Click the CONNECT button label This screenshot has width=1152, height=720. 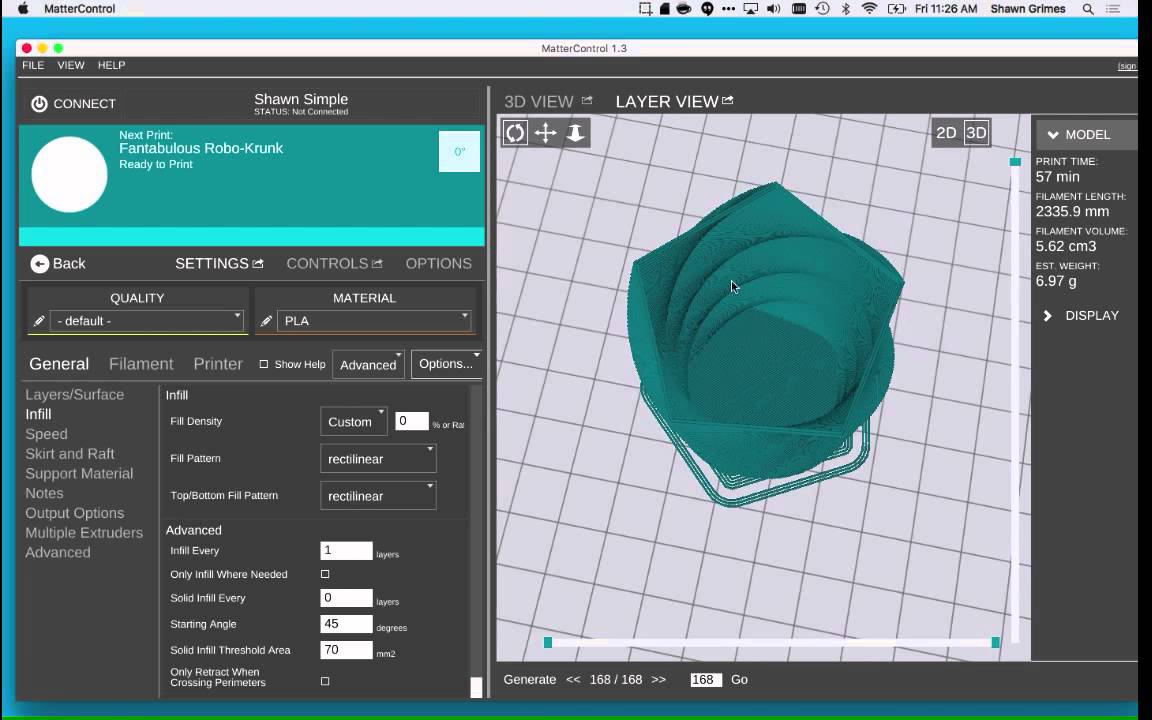tap(84, 104)
